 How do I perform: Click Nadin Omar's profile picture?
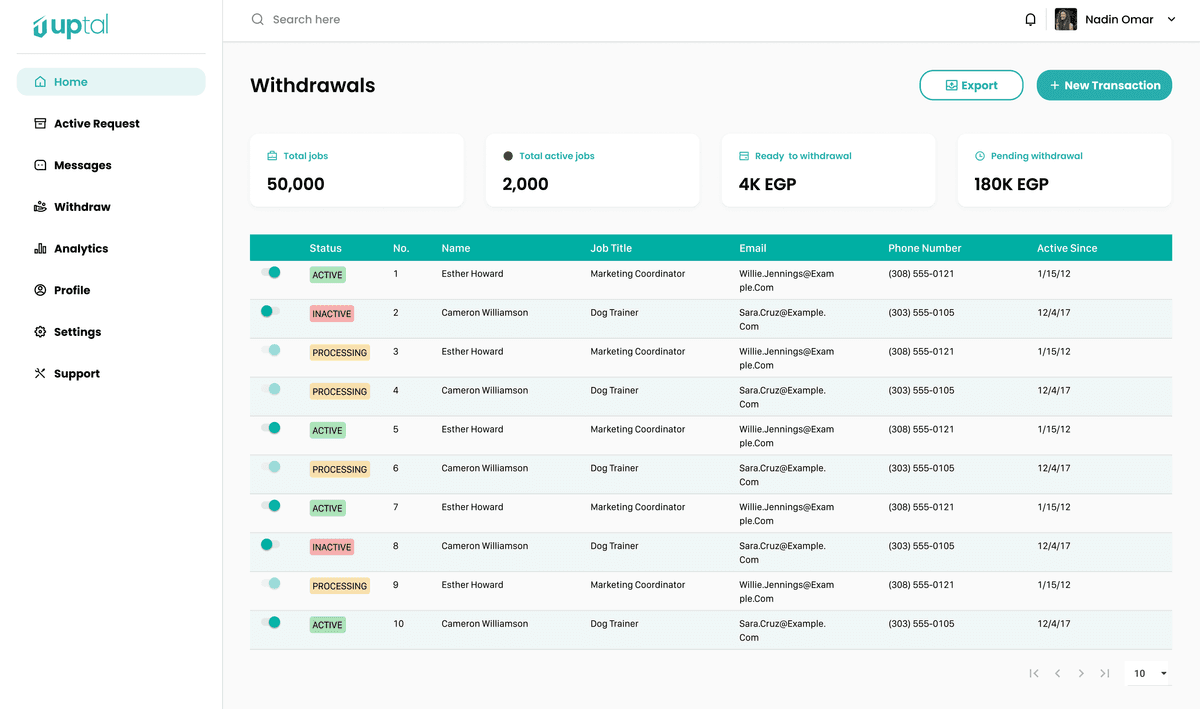(1065, 18)
